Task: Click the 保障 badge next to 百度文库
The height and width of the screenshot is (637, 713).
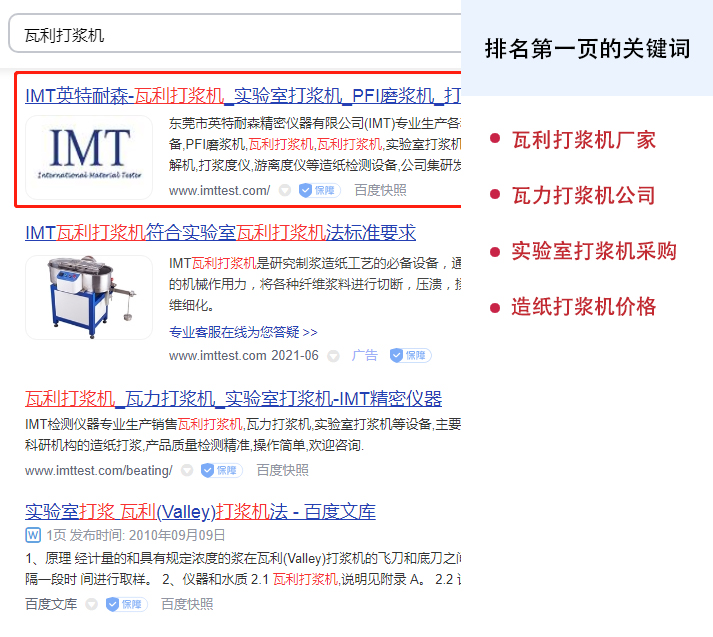Action: pyautogui.click(x=126, y=604)
